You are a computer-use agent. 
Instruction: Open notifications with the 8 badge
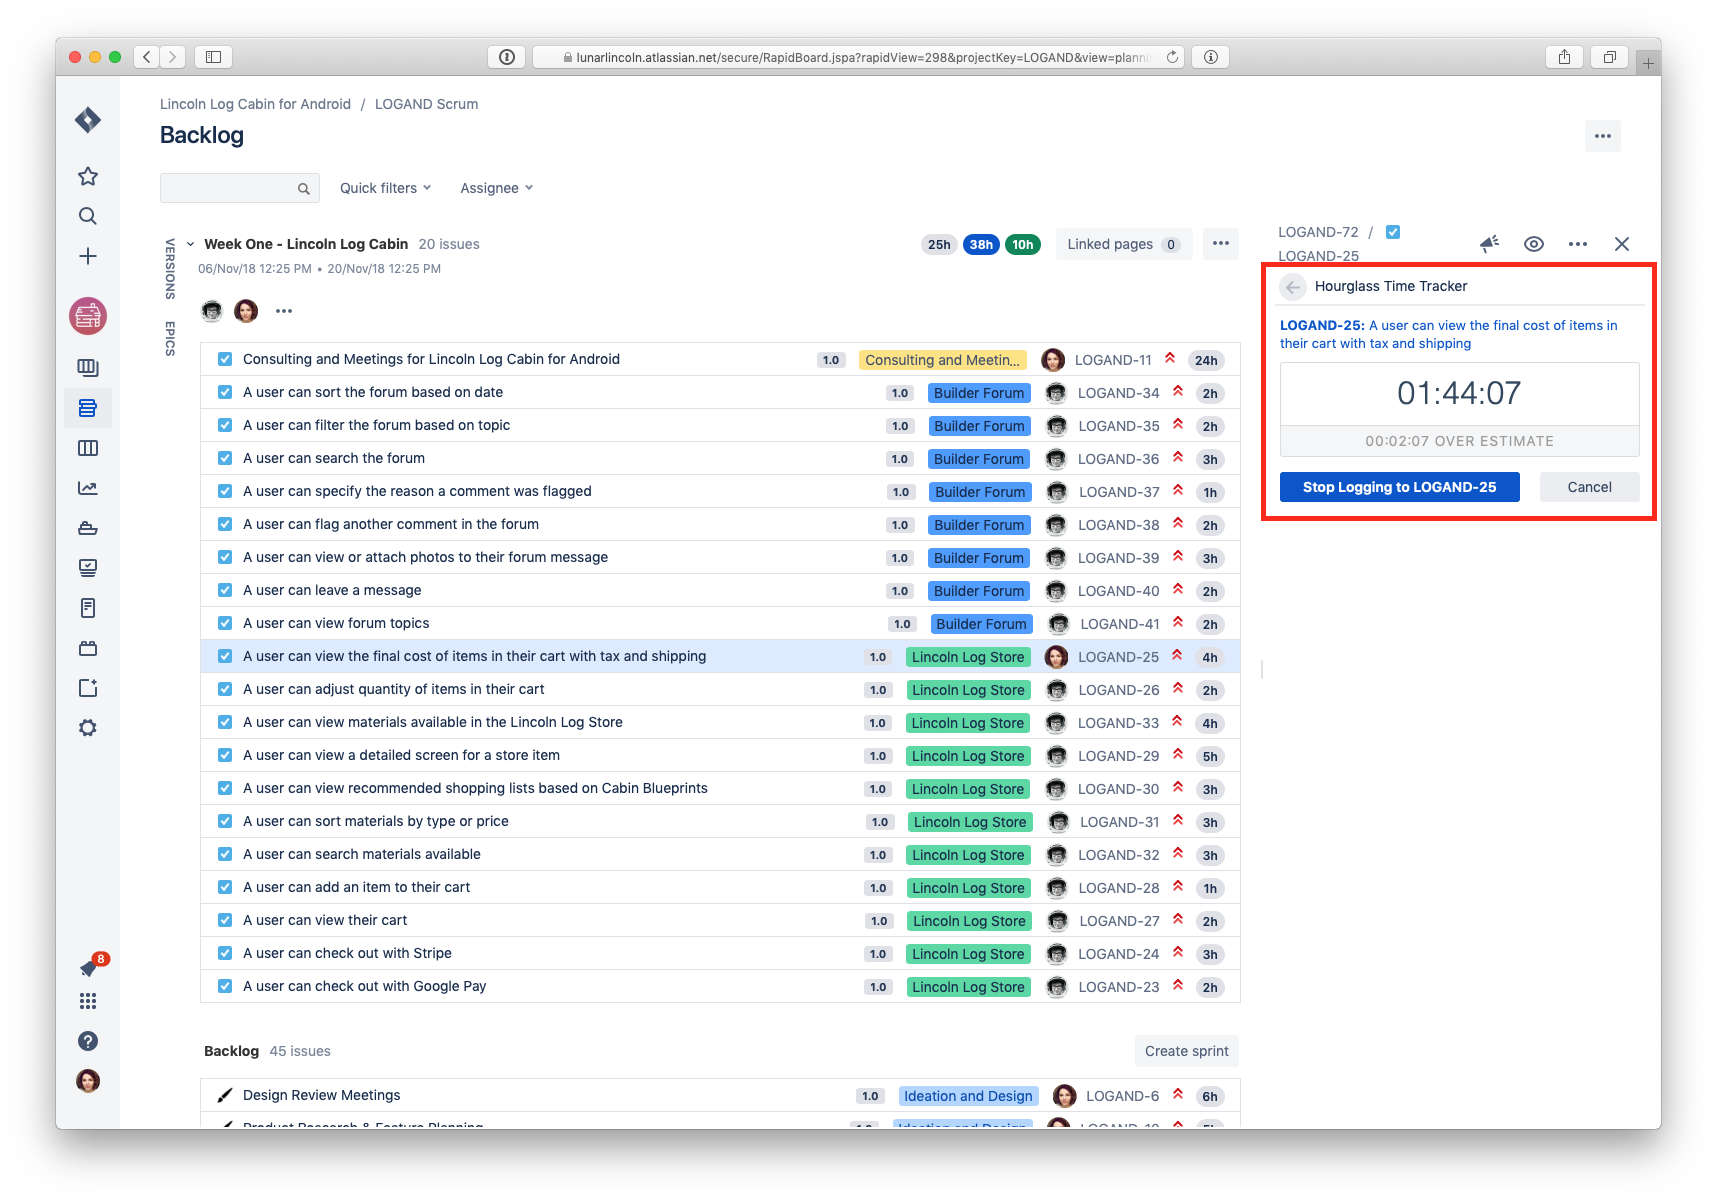90,967
